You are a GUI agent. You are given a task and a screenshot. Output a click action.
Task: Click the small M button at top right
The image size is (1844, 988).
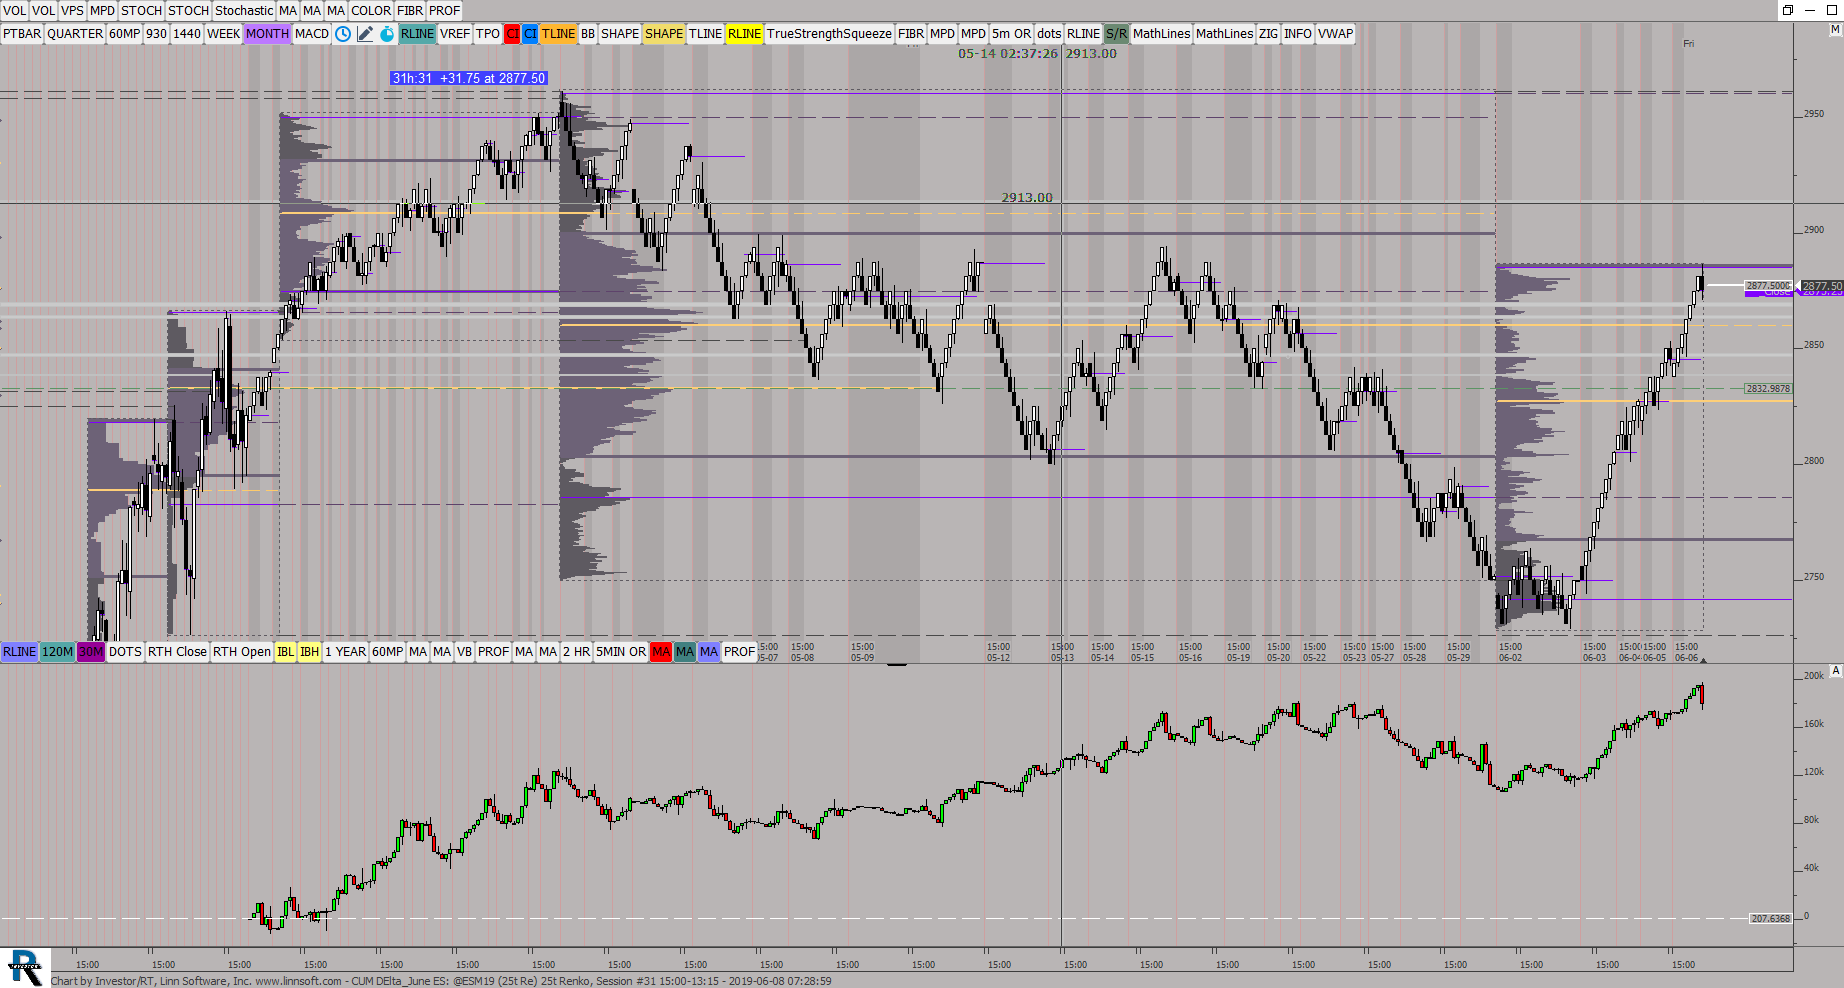tap(1835, 30)
